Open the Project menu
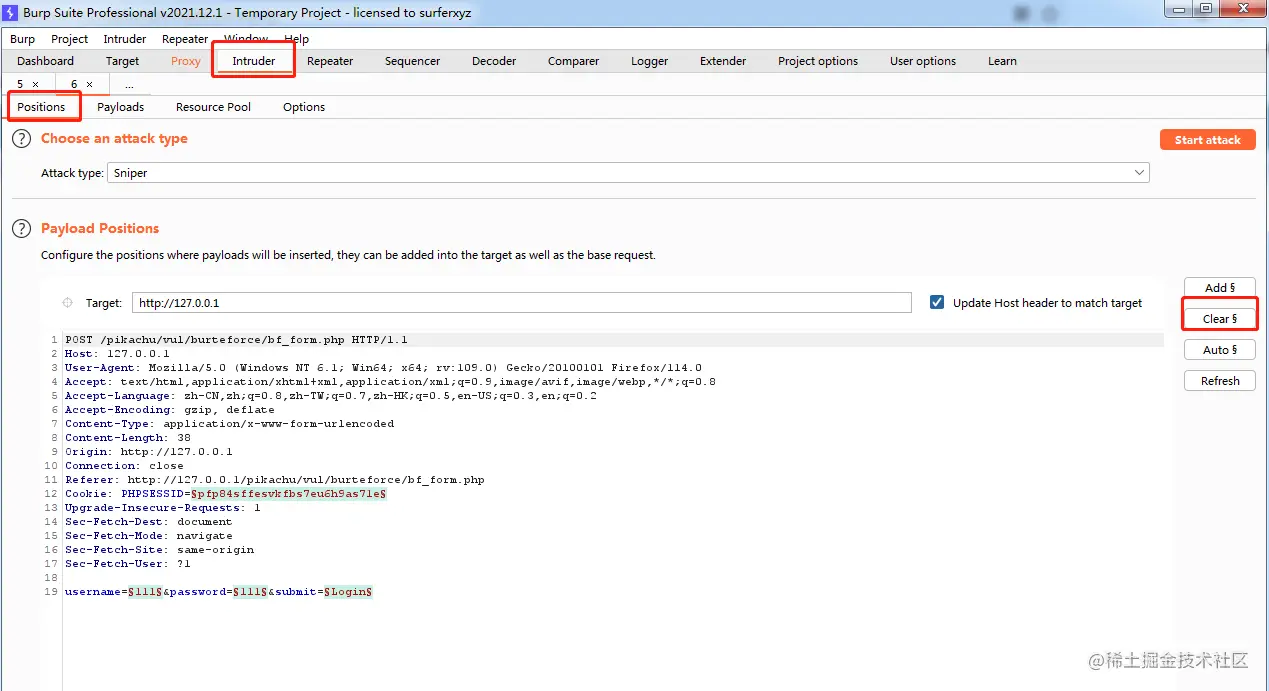The height and width of the screenshot is (691, 1269). (70, 39)
